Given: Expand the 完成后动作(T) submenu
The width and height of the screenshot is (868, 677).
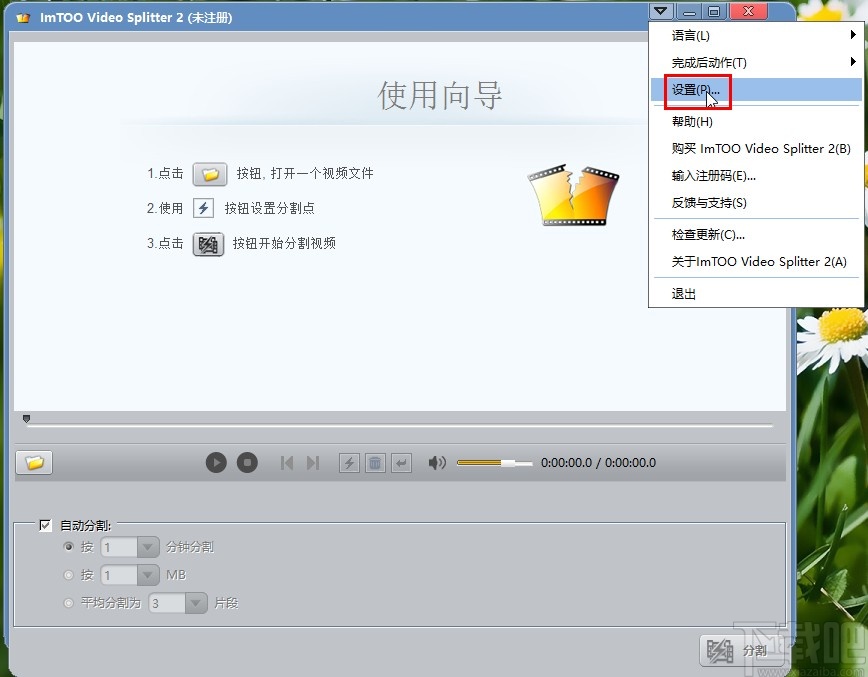Looking at the screenshot, I should (757, 63).
